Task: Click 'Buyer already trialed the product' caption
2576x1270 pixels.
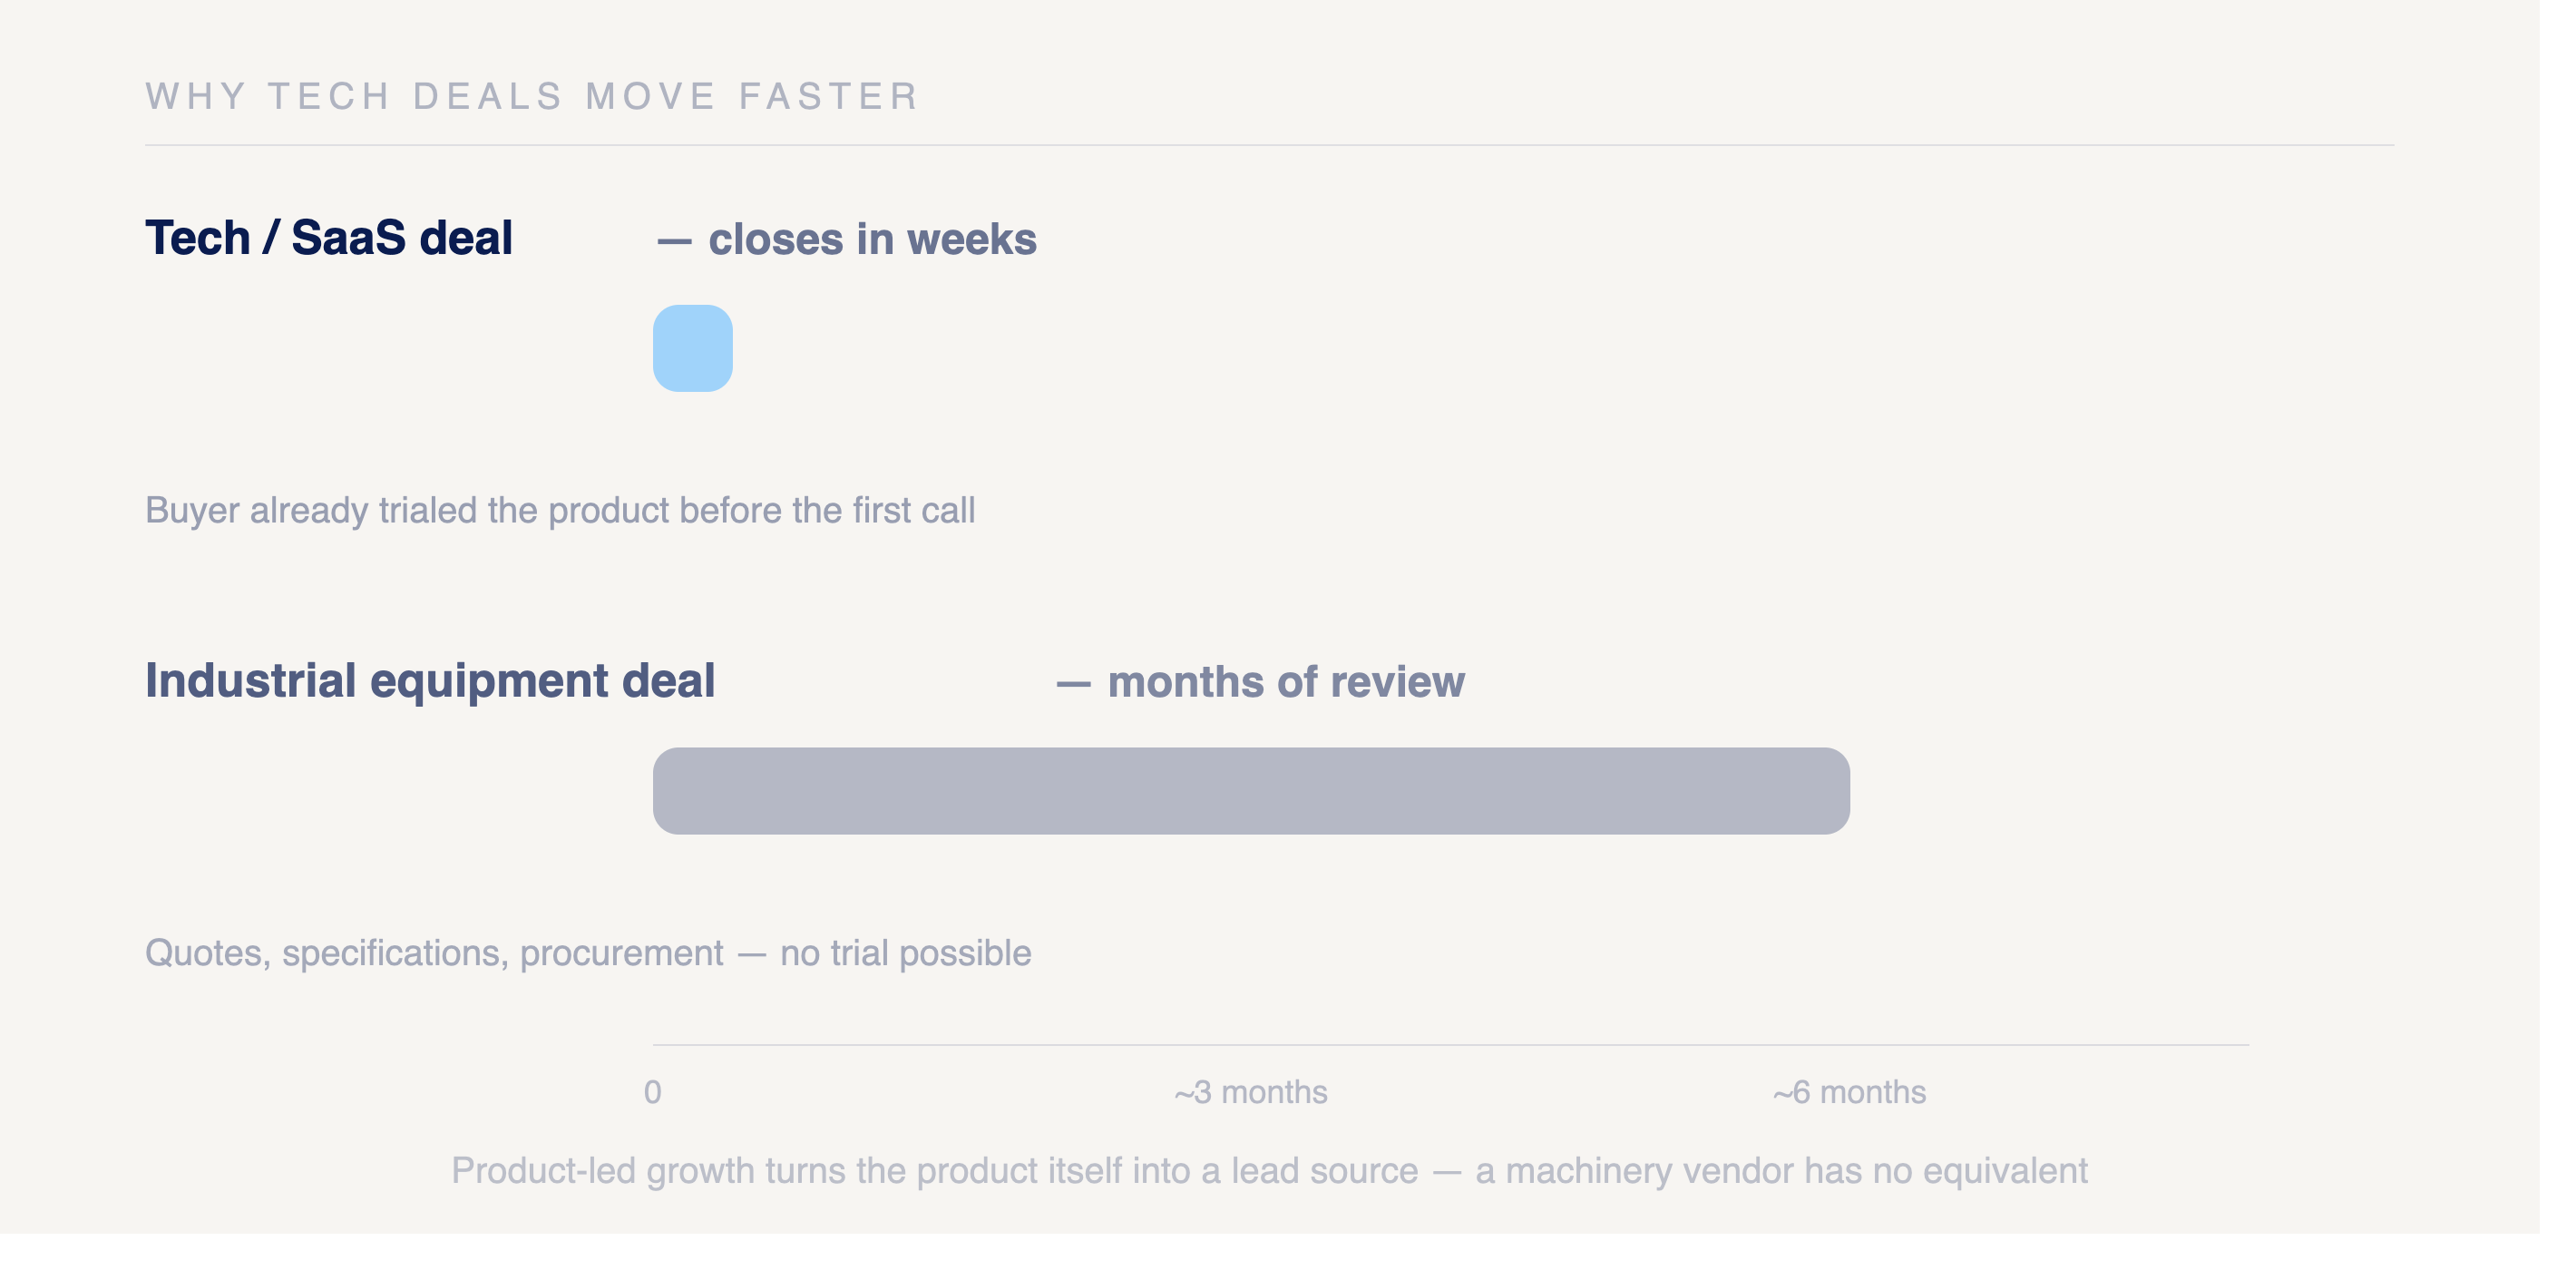Action: pos(560,510)
